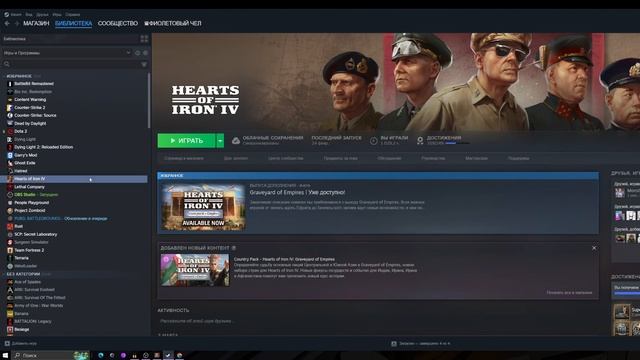
Task: Select Lethal Company in the library list
Action: [29, 187]
